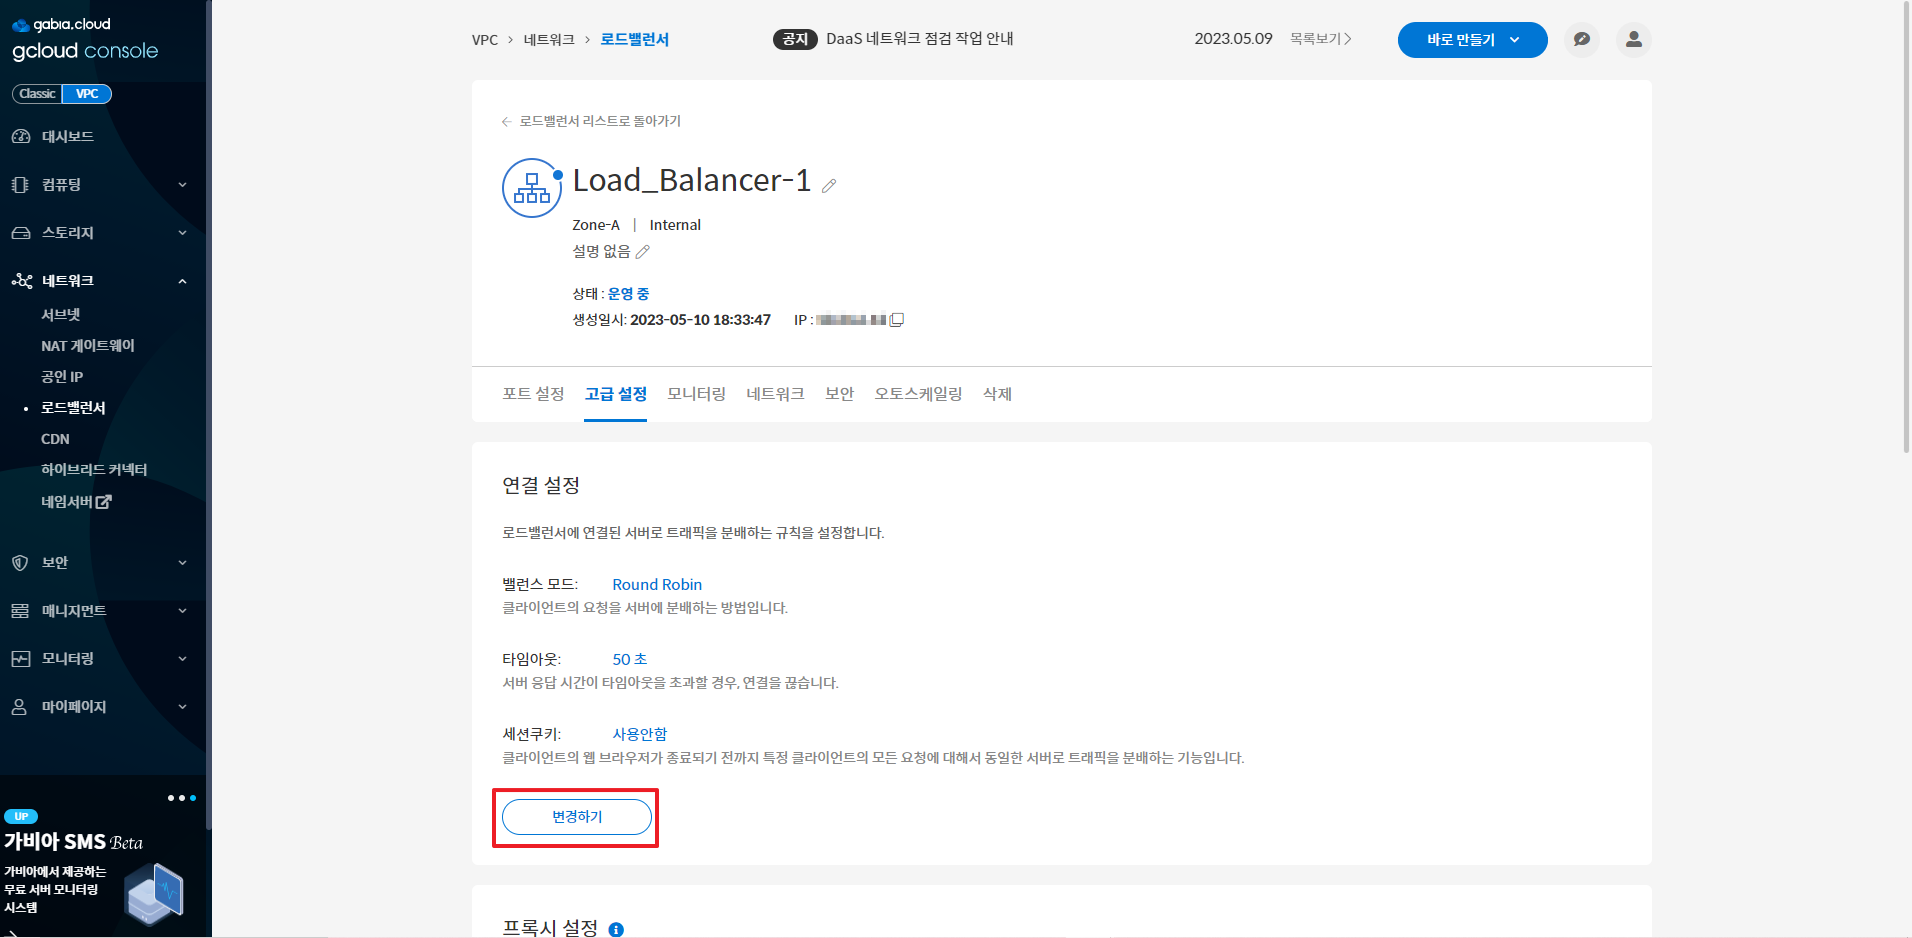Viewport: 1912px width, 938px height.
Task: Click 목록보기 notices link
Action: pos(1320,39)
